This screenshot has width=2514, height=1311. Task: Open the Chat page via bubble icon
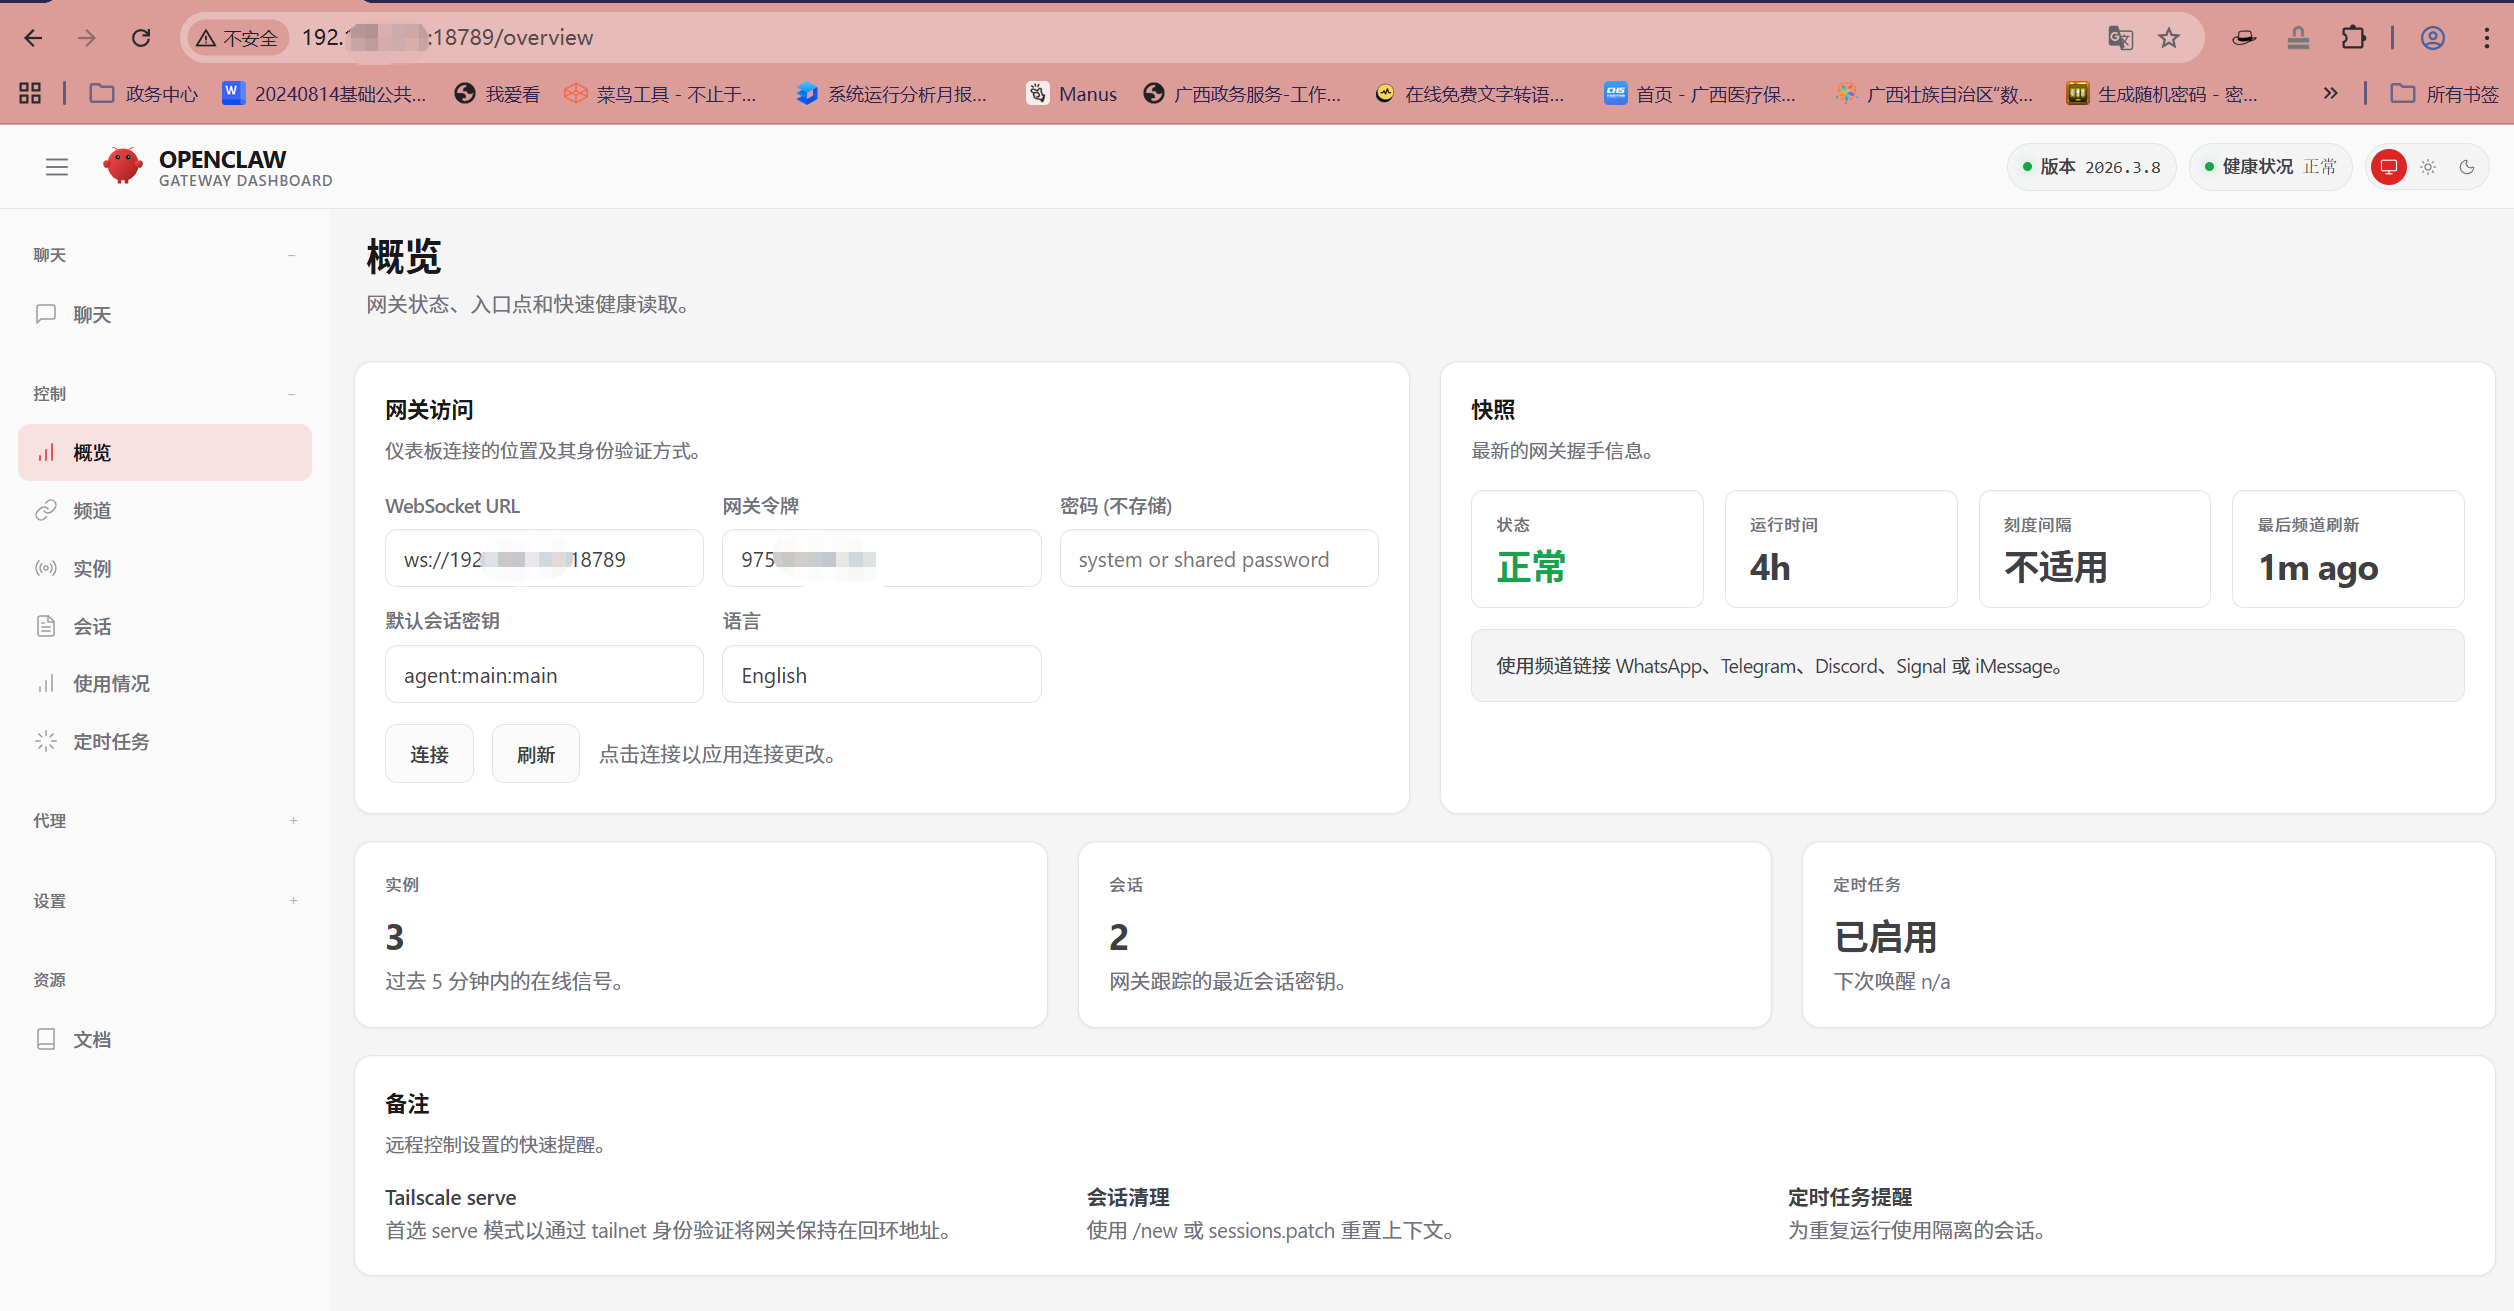46,314
